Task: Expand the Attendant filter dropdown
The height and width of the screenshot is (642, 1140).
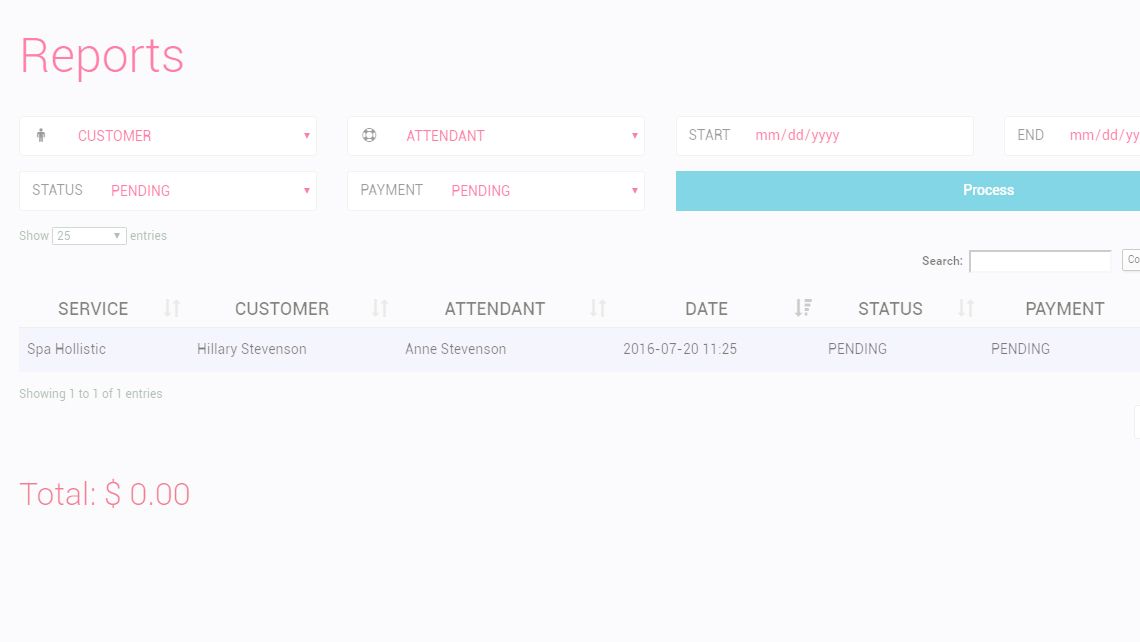Action: pos(496,136)
